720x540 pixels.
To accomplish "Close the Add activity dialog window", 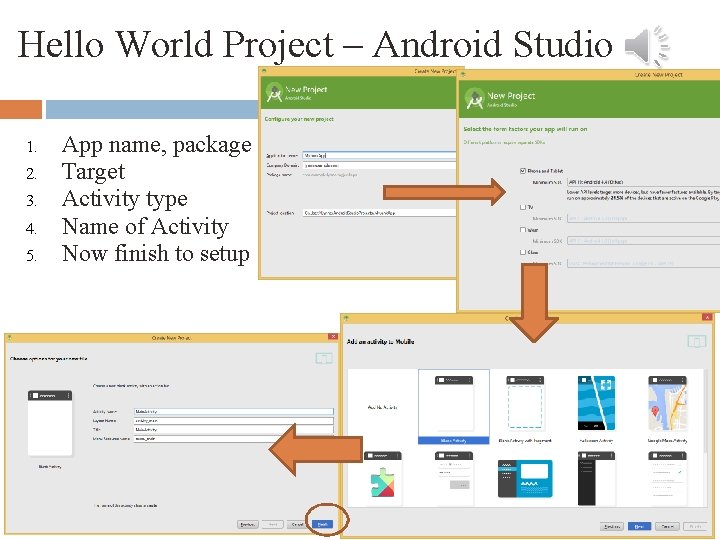I will [x=707, y=317].
